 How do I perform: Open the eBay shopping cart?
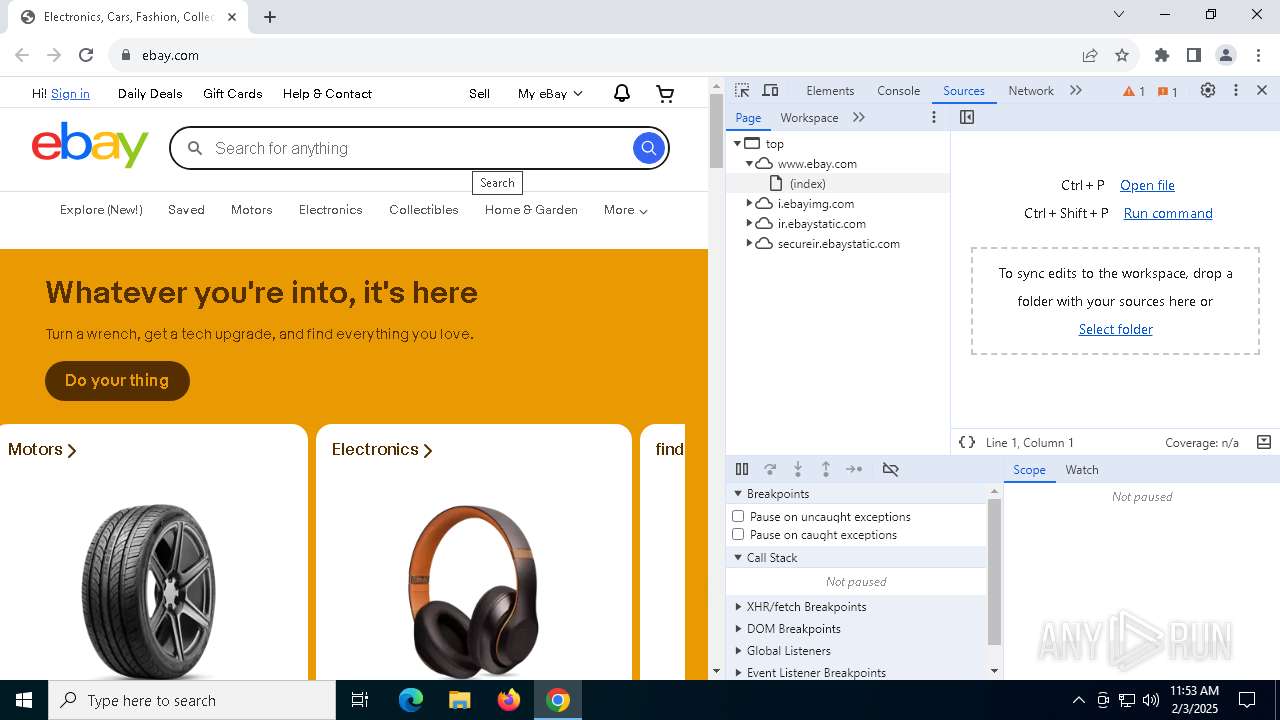click(x=665, y=93)
